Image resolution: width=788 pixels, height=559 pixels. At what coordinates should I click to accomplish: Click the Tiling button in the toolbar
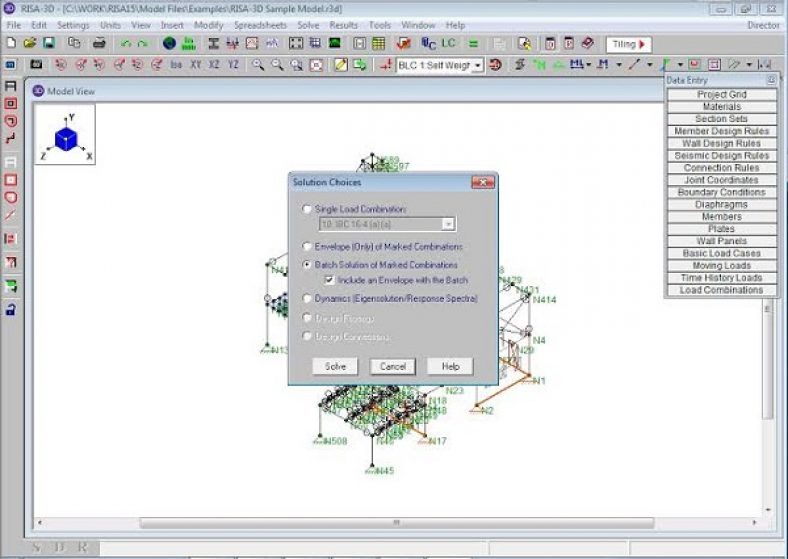point(629,44)
